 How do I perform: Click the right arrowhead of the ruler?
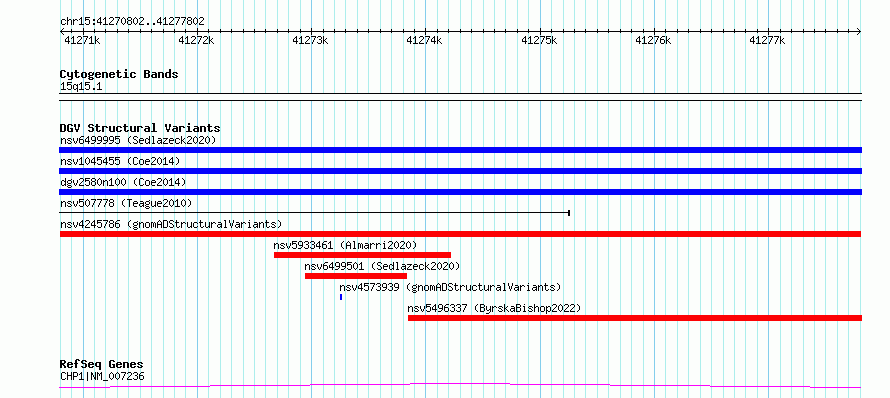(859, 32)
